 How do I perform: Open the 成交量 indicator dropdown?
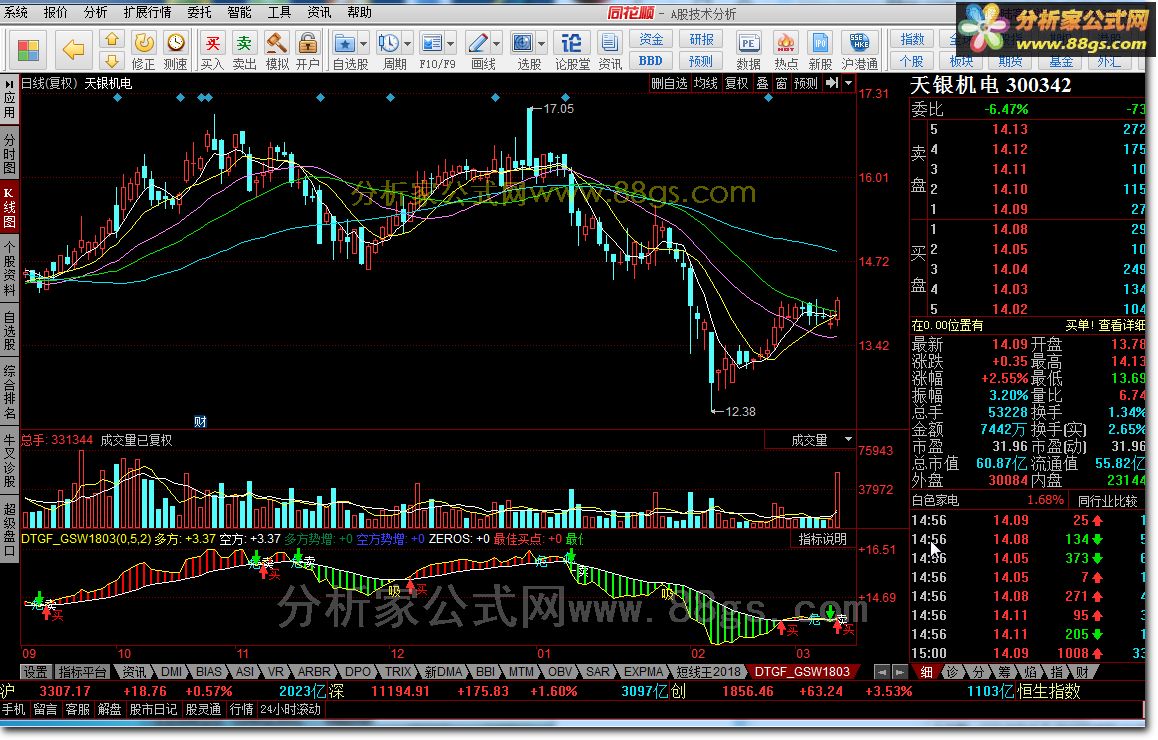tap(848, 439)
